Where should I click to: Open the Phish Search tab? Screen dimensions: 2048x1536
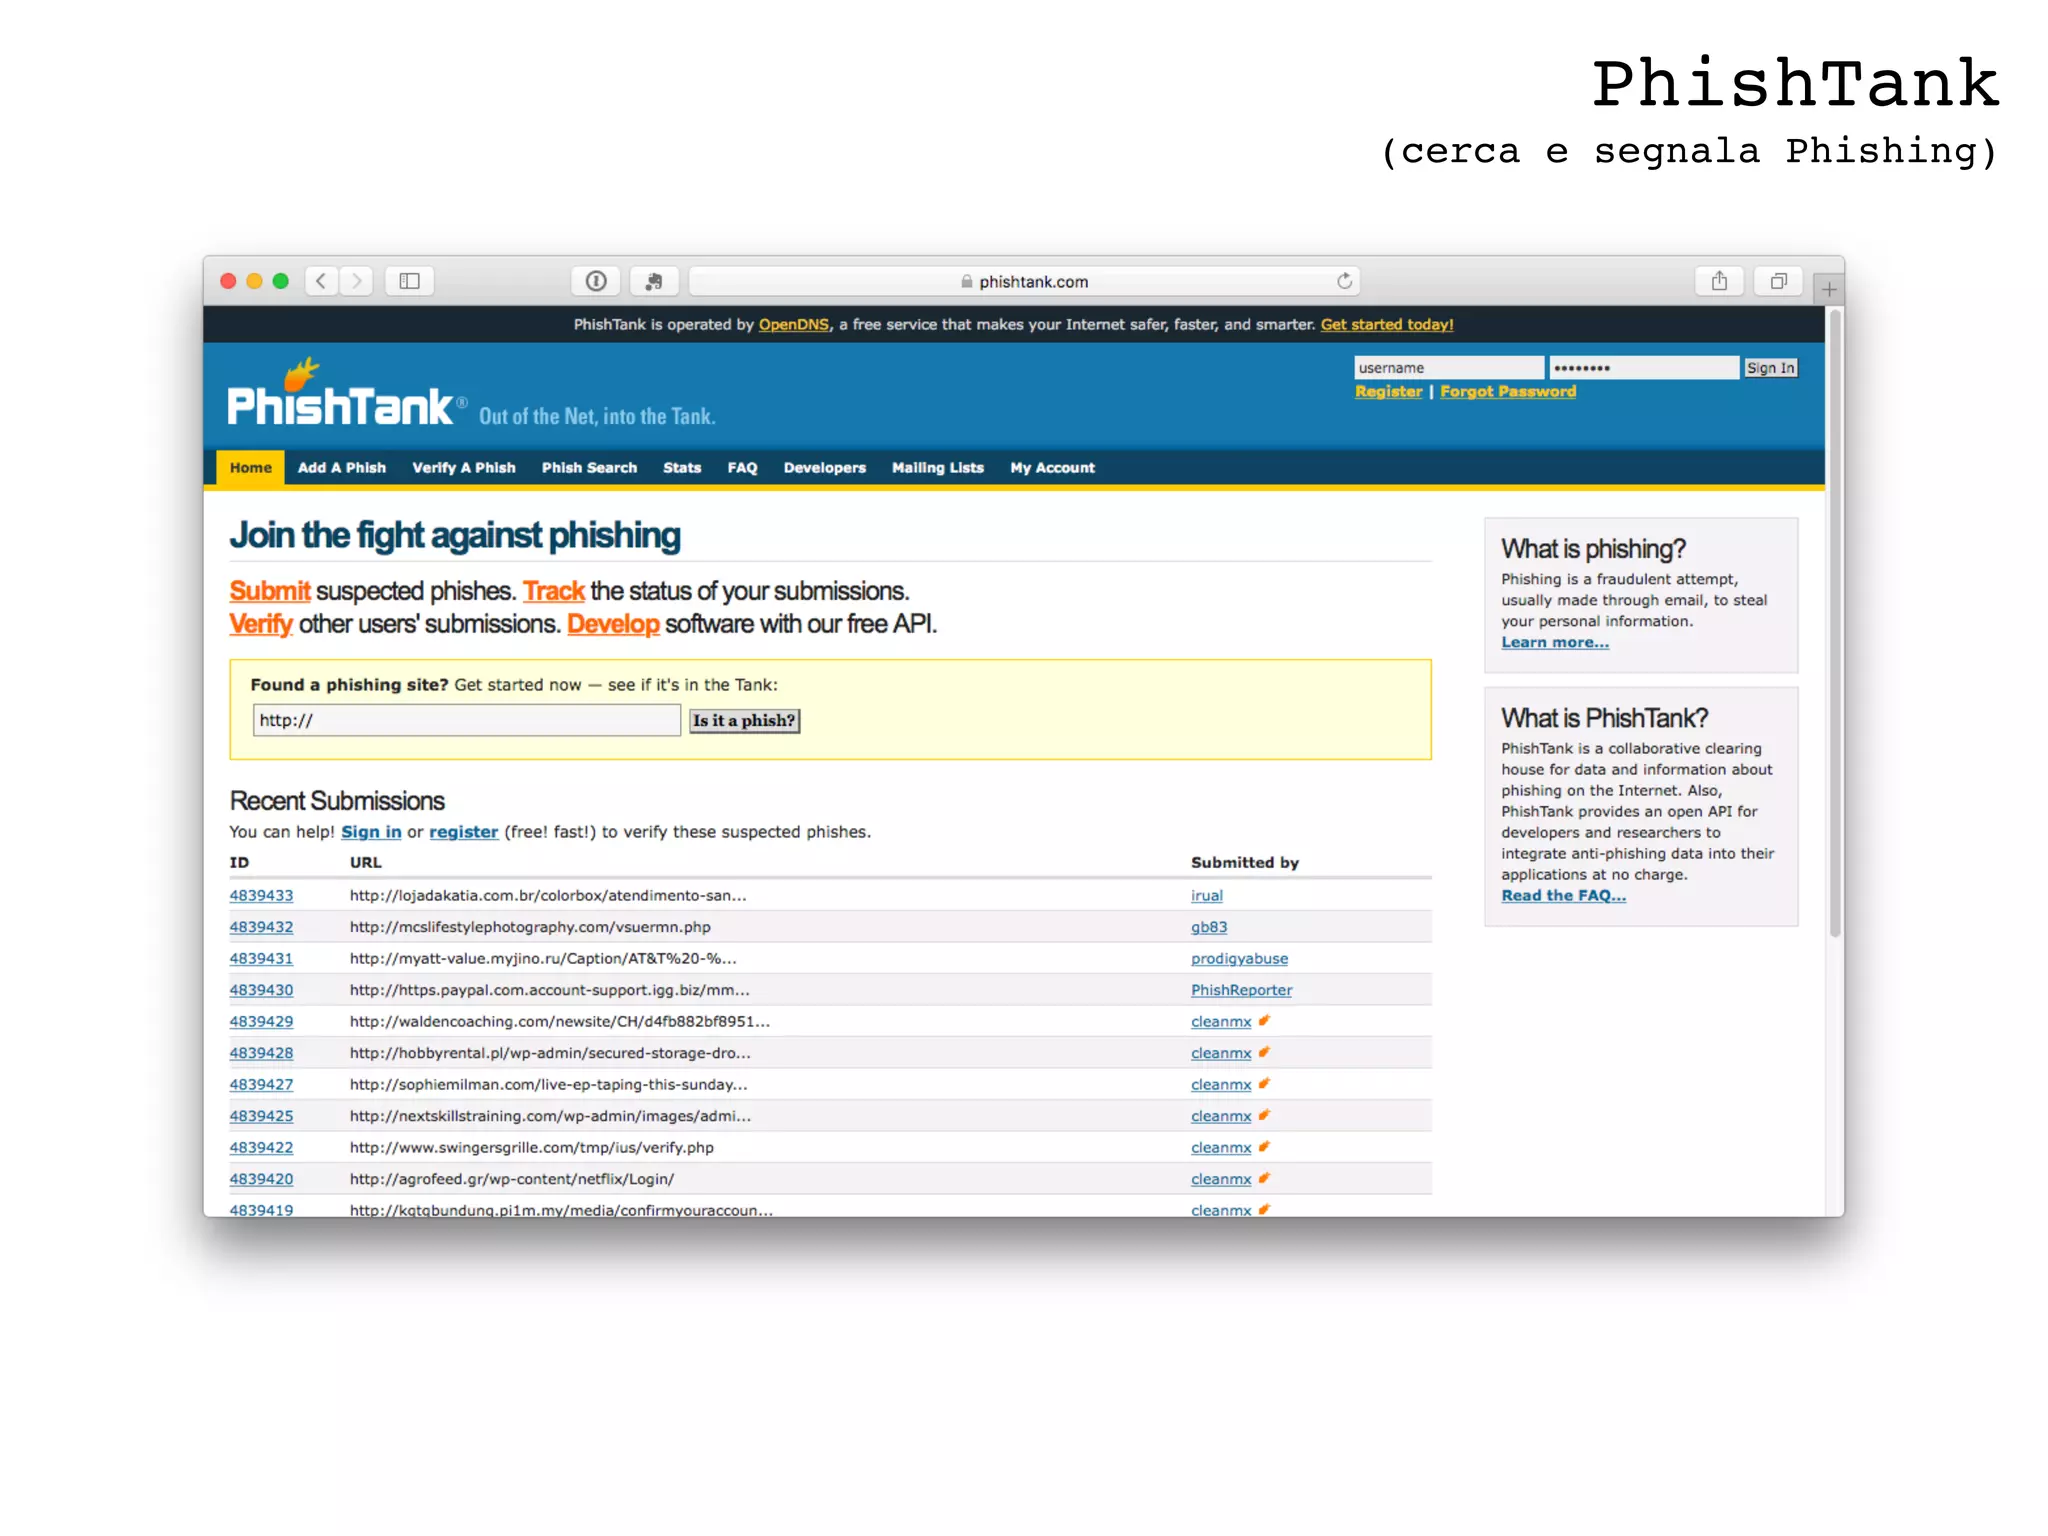(x=589, y=467)
